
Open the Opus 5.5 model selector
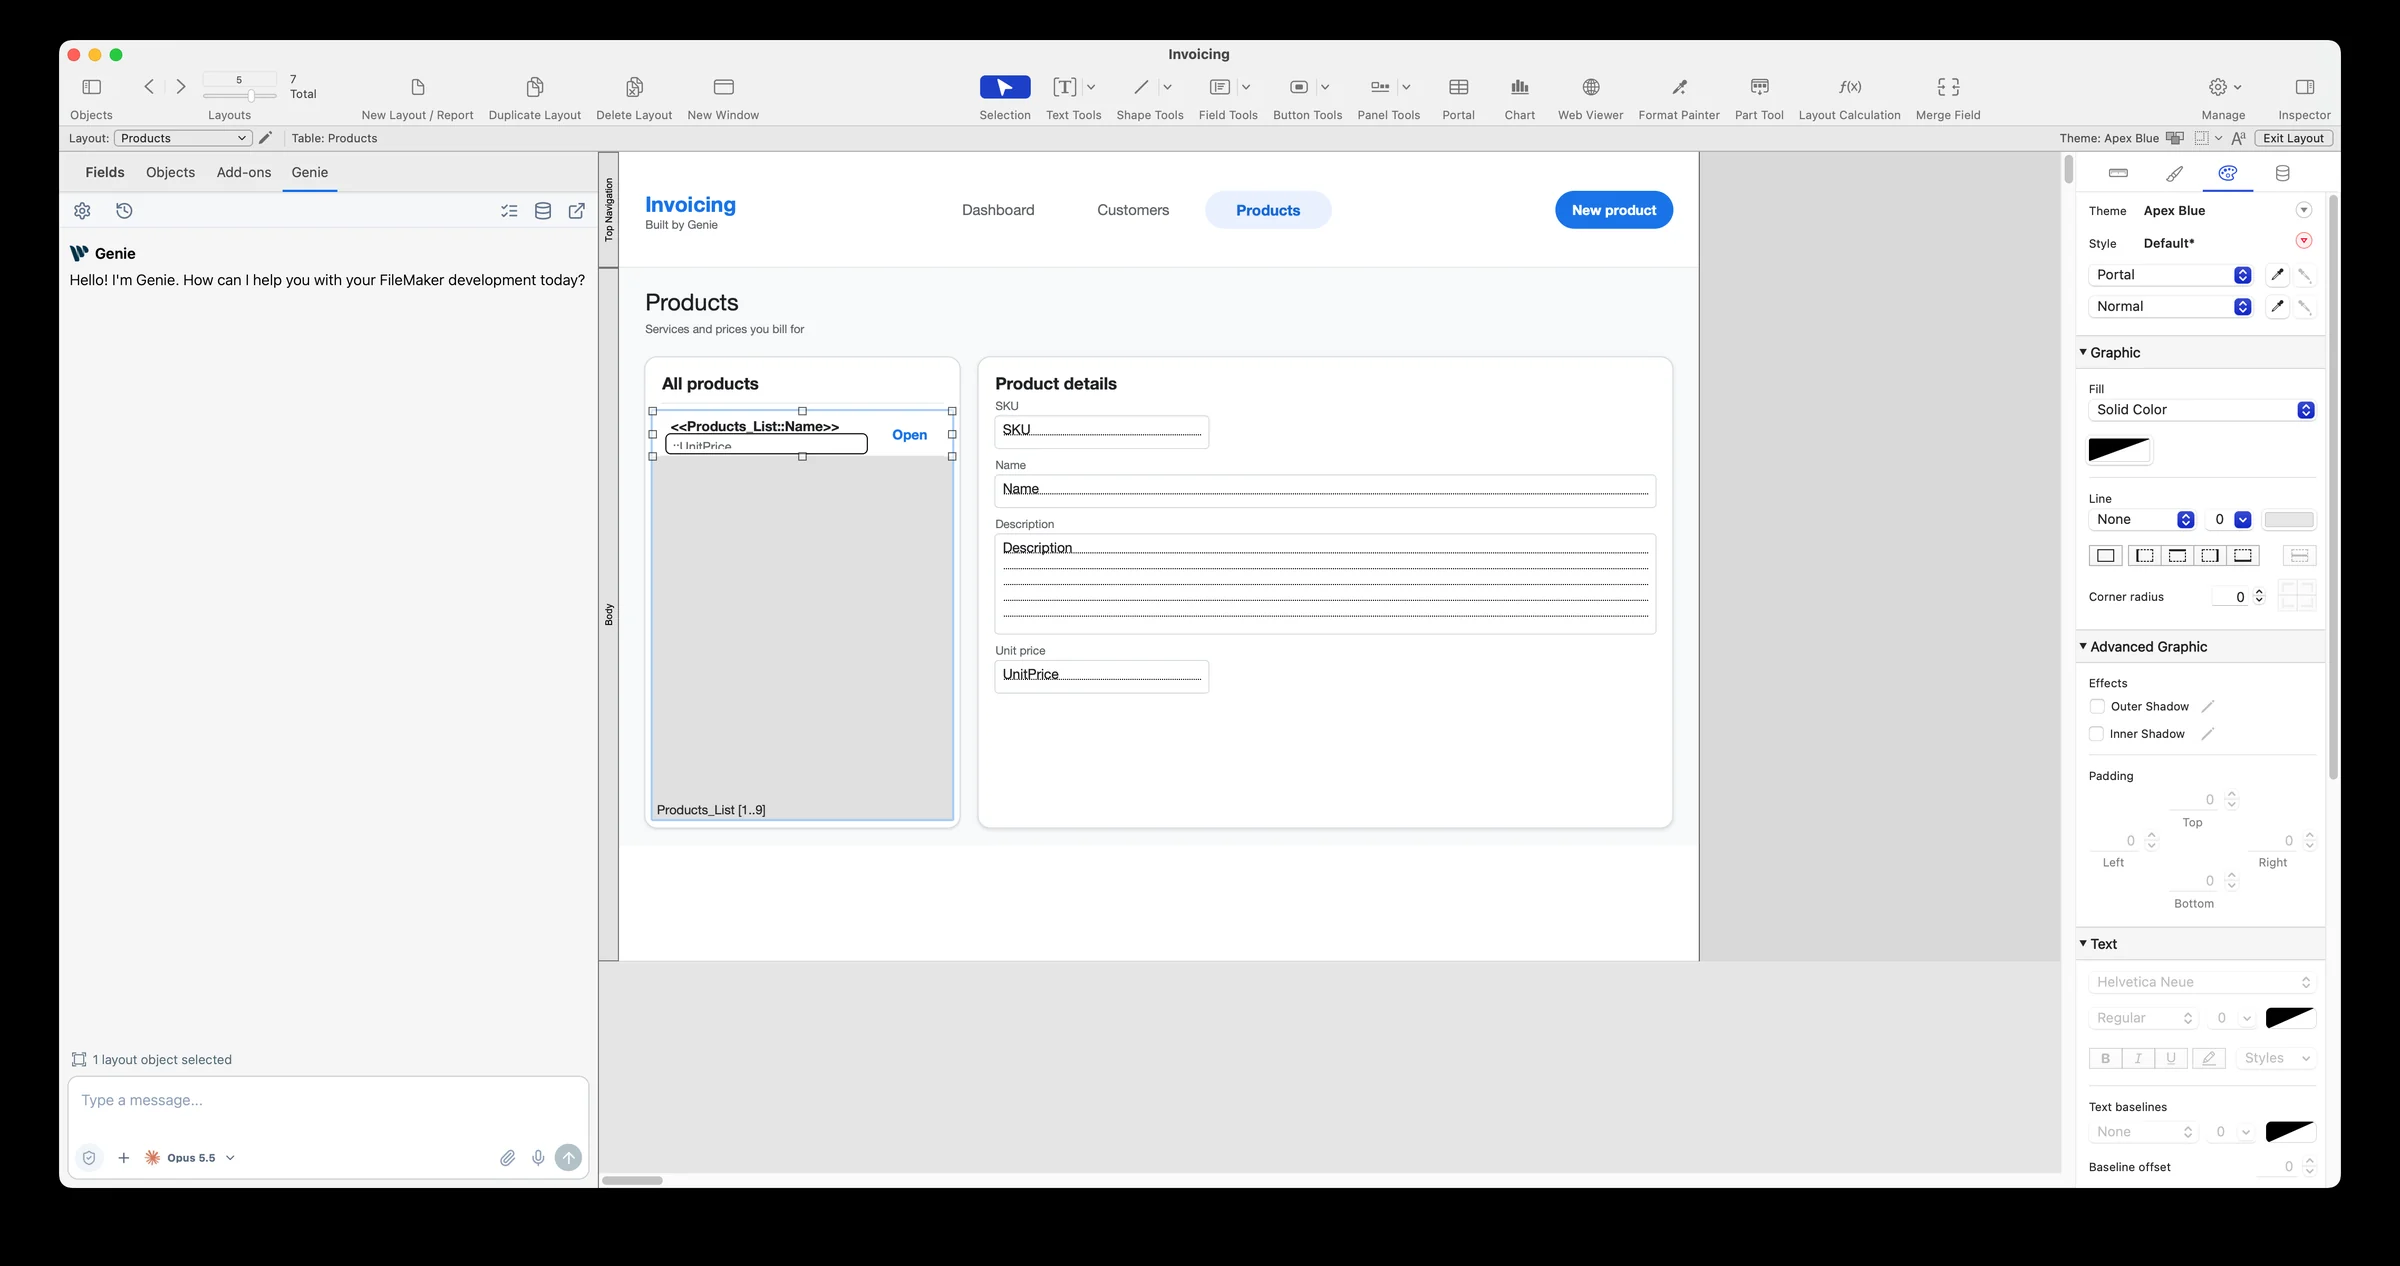click(190, 1157)
